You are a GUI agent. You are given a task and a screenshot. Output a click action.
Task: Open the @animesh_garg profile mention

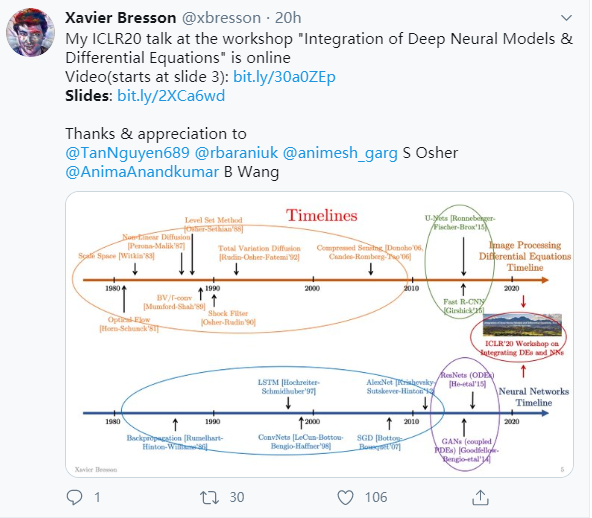coord(340,153)
